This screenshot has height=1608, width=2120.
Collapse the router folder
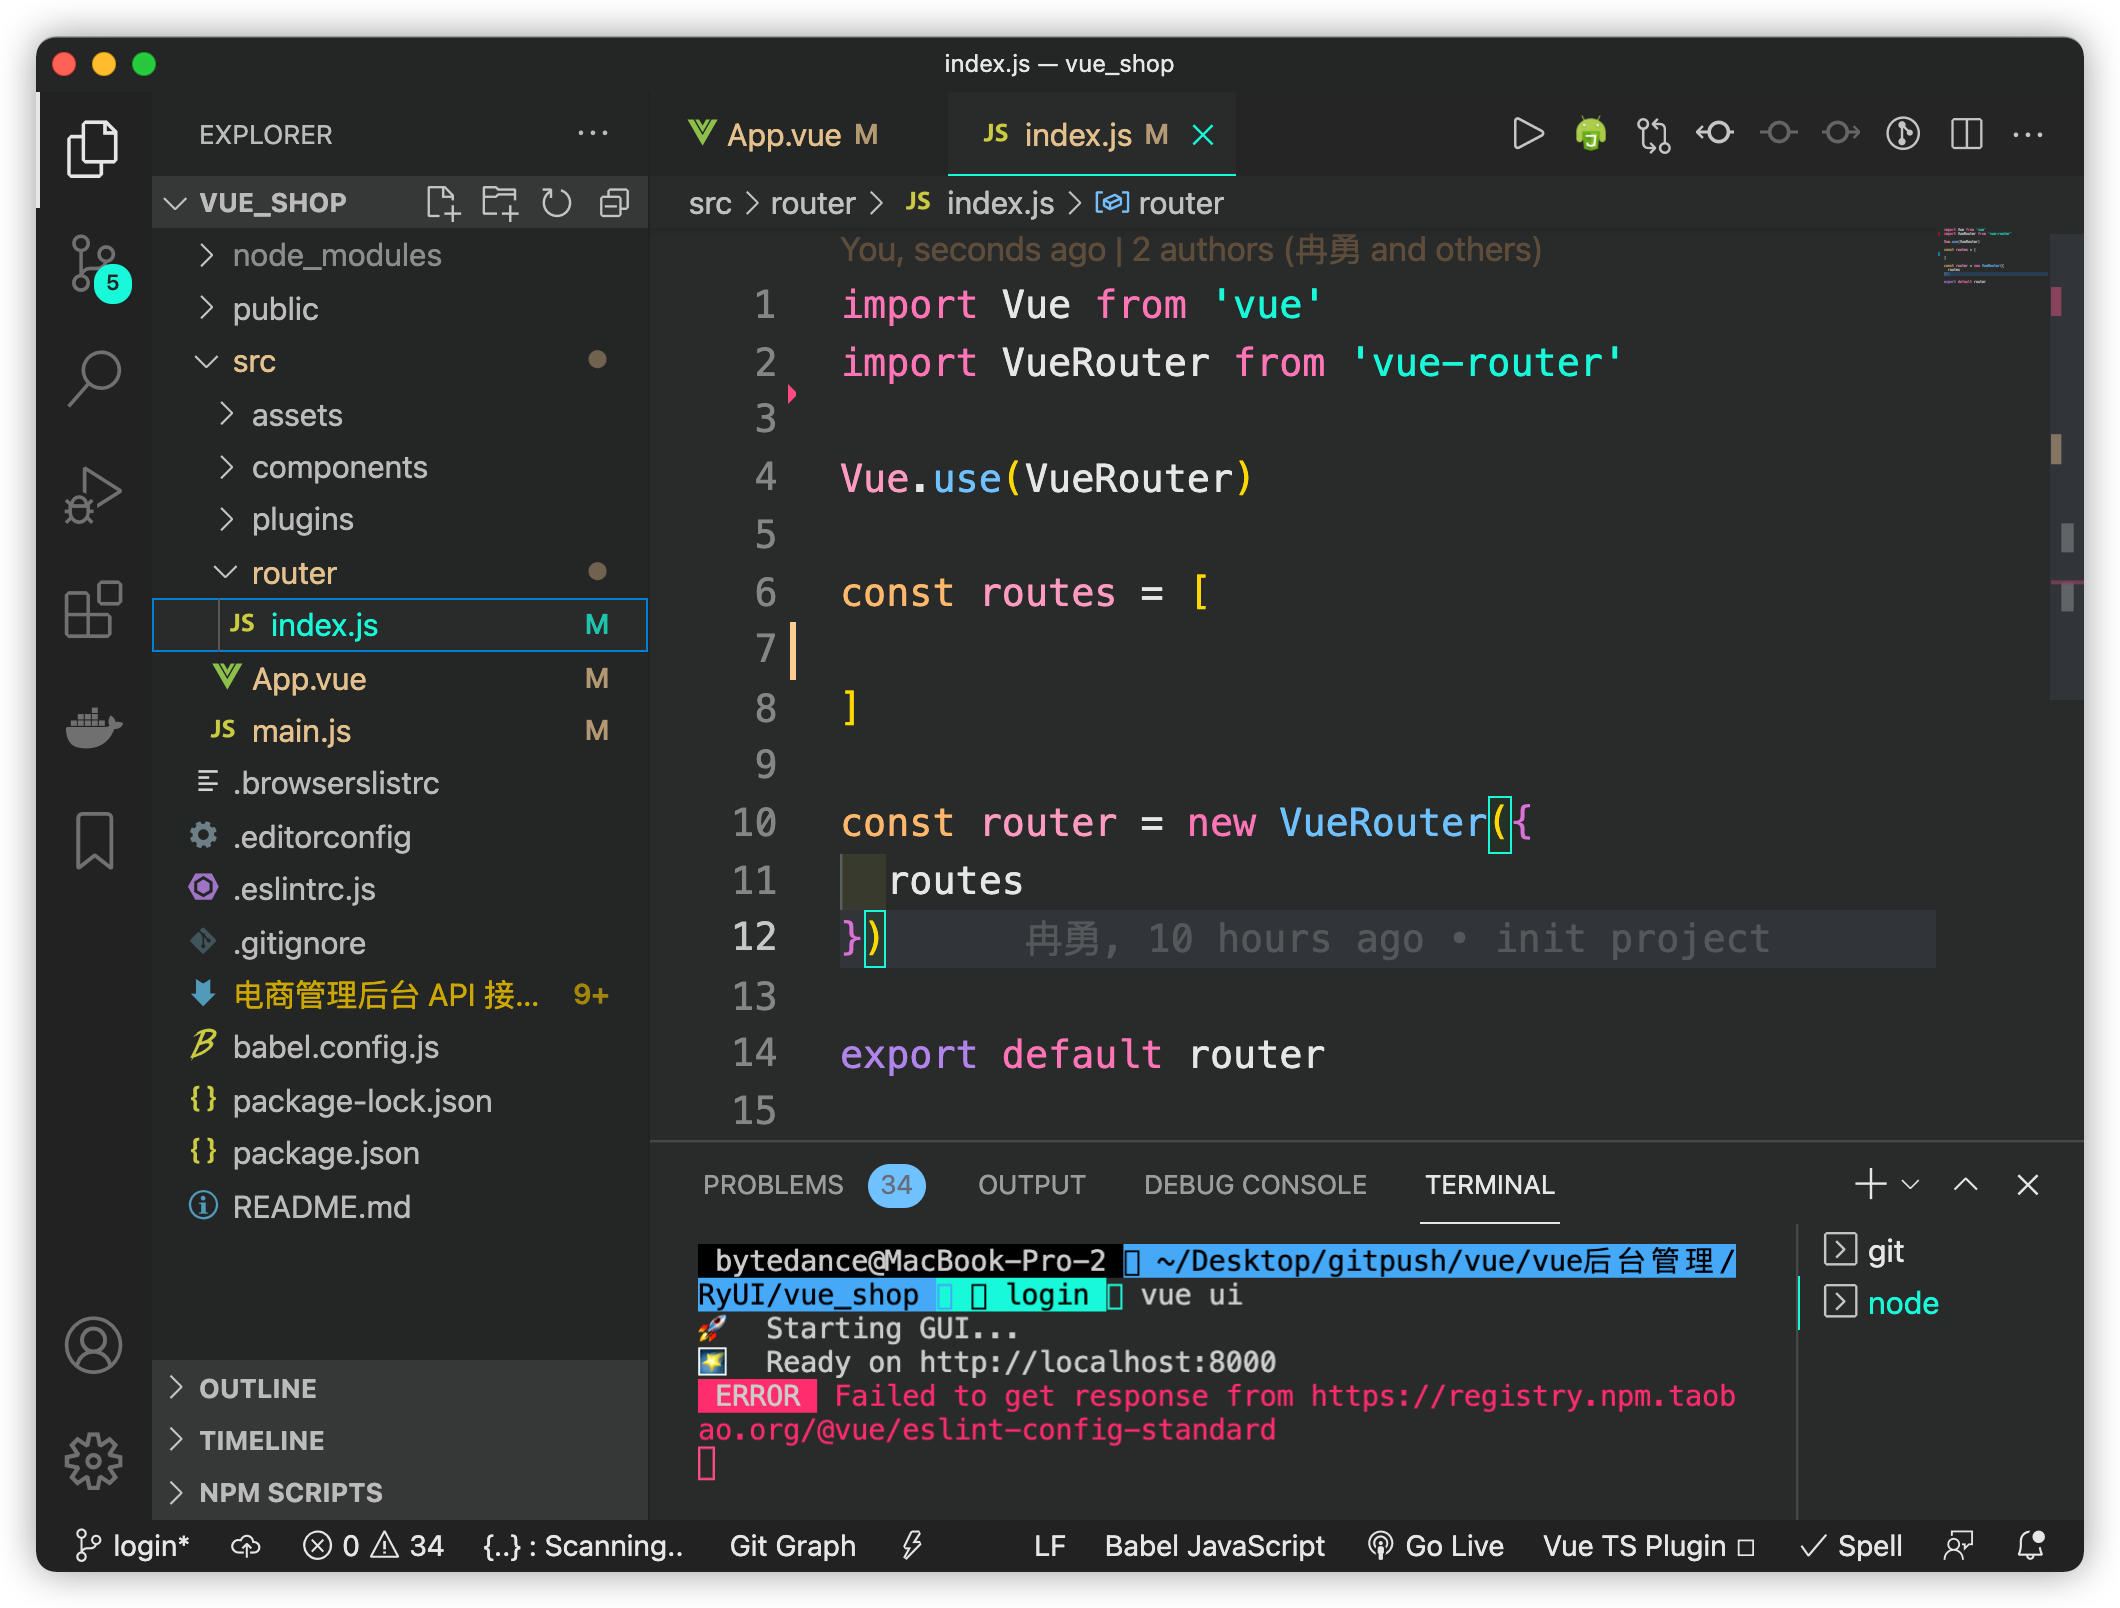coord(400,573)
